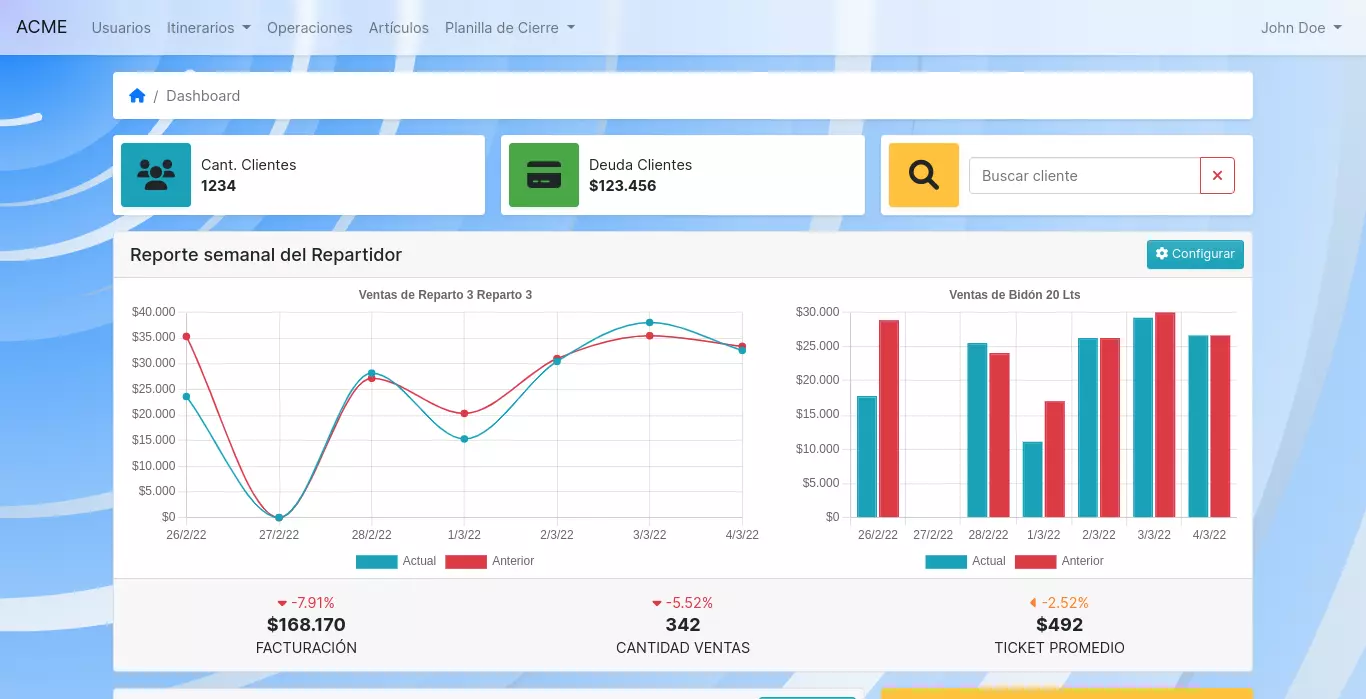The image size is (1366, 699).
Task: Click the orange left arrow beside -2.52%
Action: coord(1033,603)
